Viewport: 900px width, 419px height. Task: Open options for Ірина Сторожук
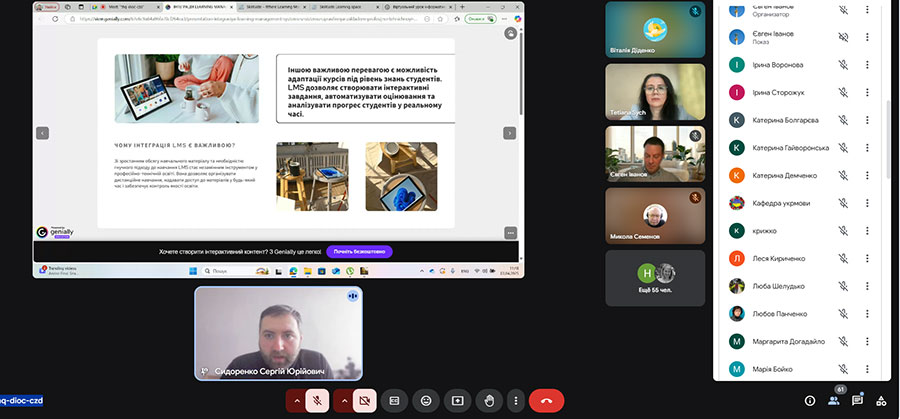point(867,92)
